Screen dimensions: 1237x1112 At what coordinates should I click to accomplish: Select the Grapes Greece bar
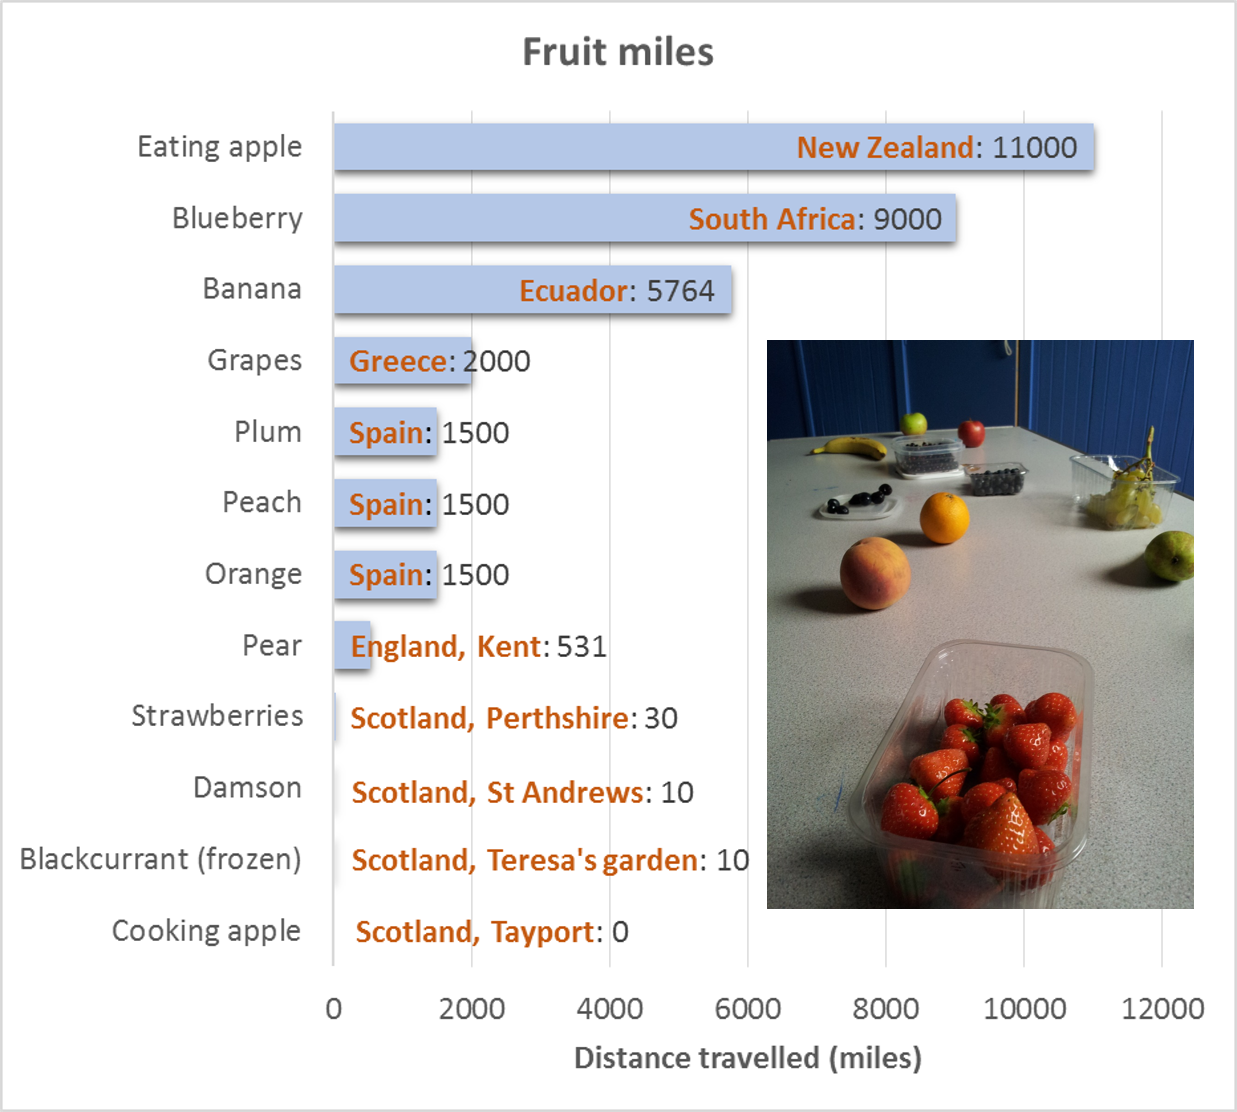pos(403,361)
